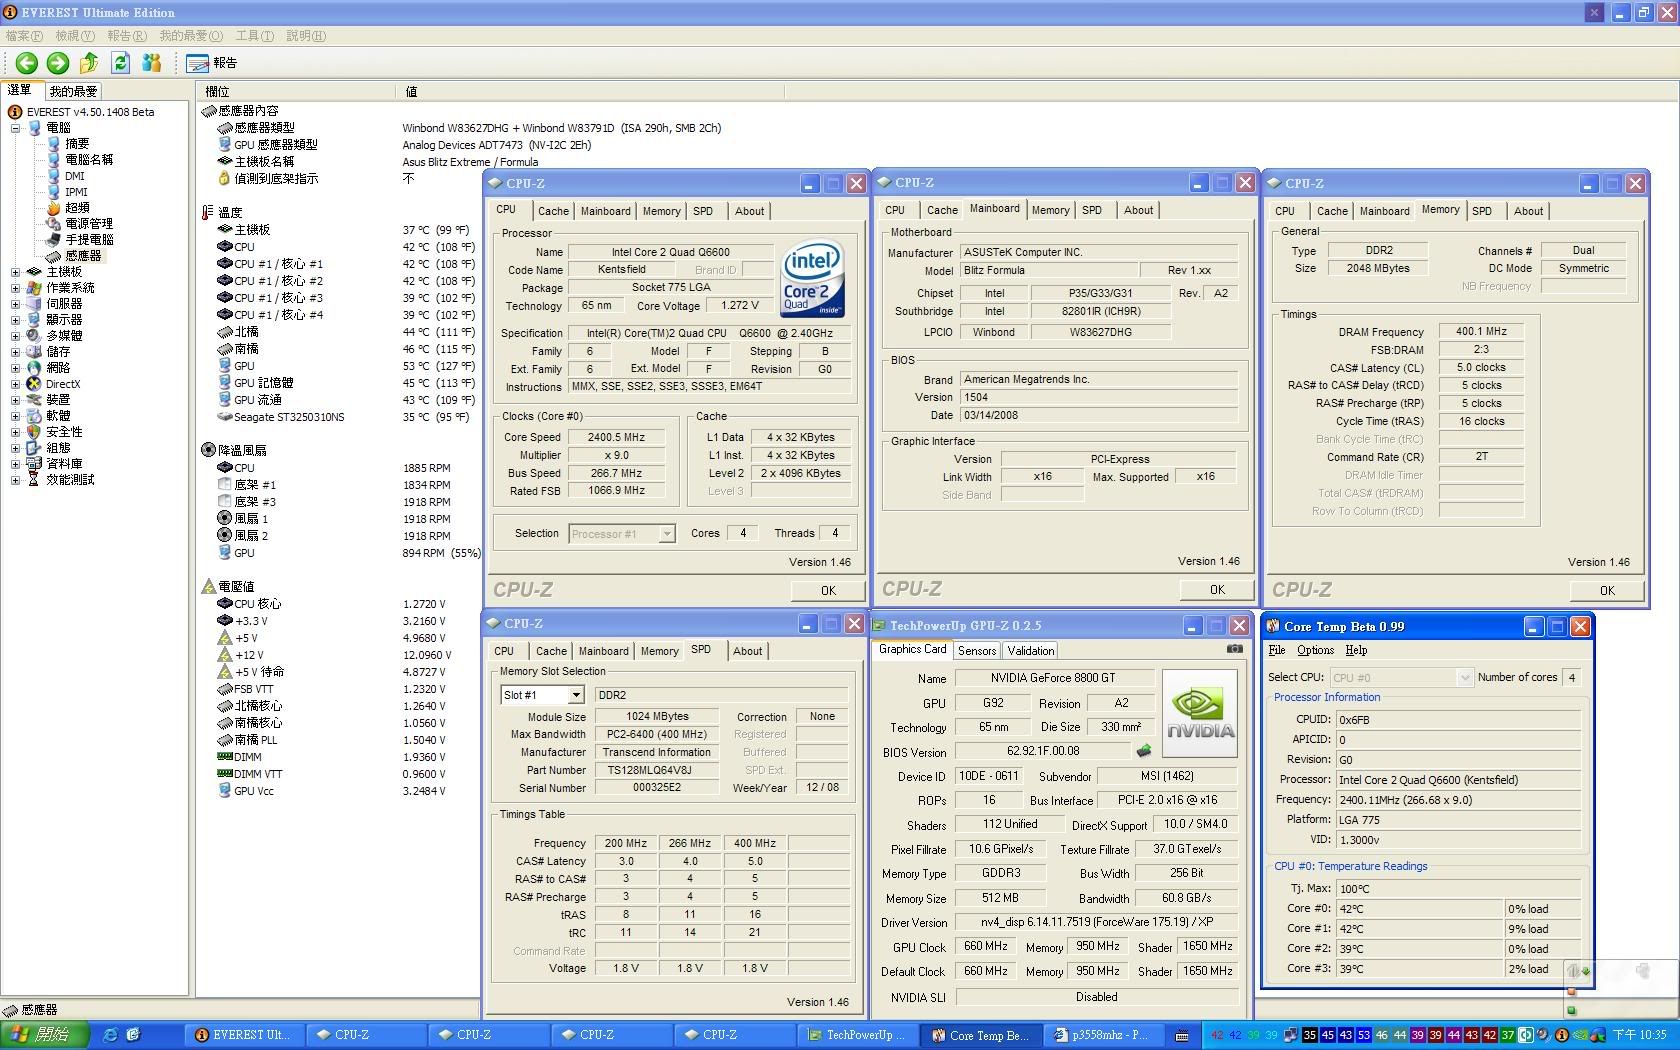The image size is (1680, 1050).
Task: Click Internet Explorer quick launch icon
Action: [111, 1035]
